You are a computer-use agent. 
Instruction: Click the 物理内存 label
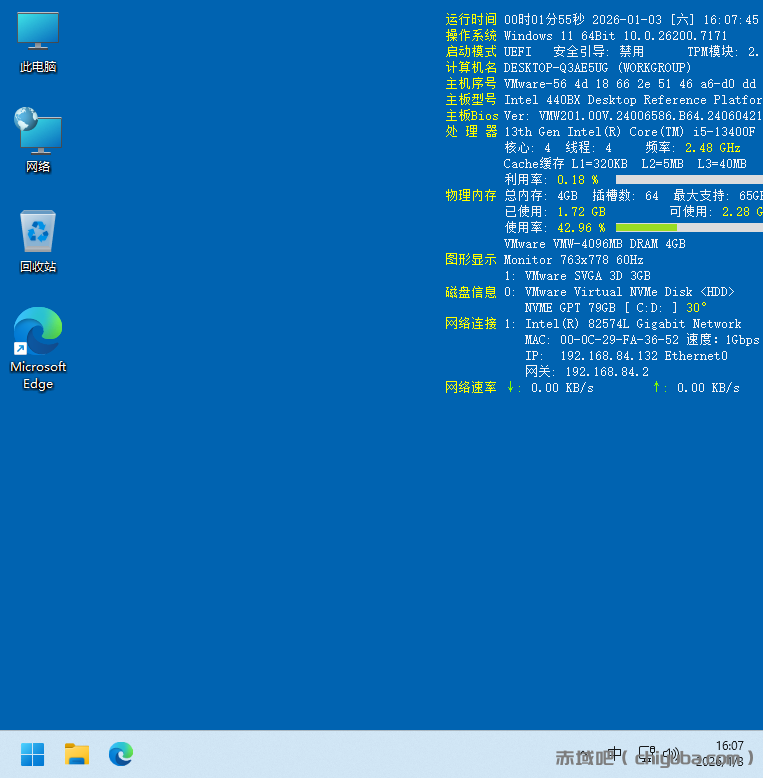(x=470, y=195)
